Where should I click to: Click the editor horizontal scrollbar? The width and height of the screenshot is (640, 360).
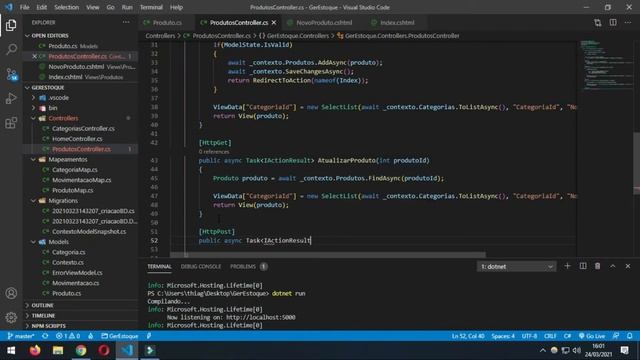tap(328, 255)
